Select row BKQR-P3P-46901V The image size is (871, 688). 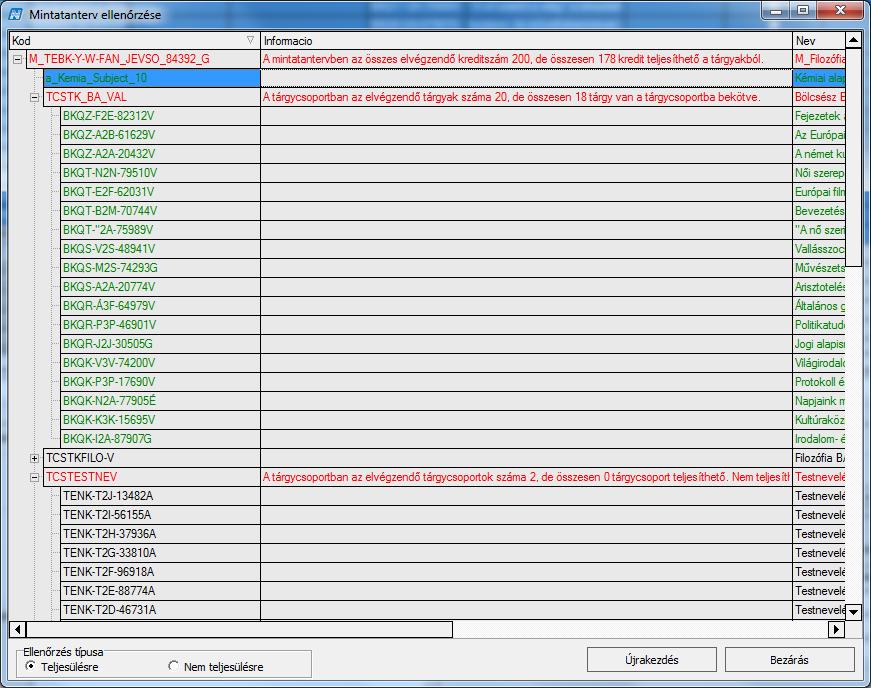point(160,325)
